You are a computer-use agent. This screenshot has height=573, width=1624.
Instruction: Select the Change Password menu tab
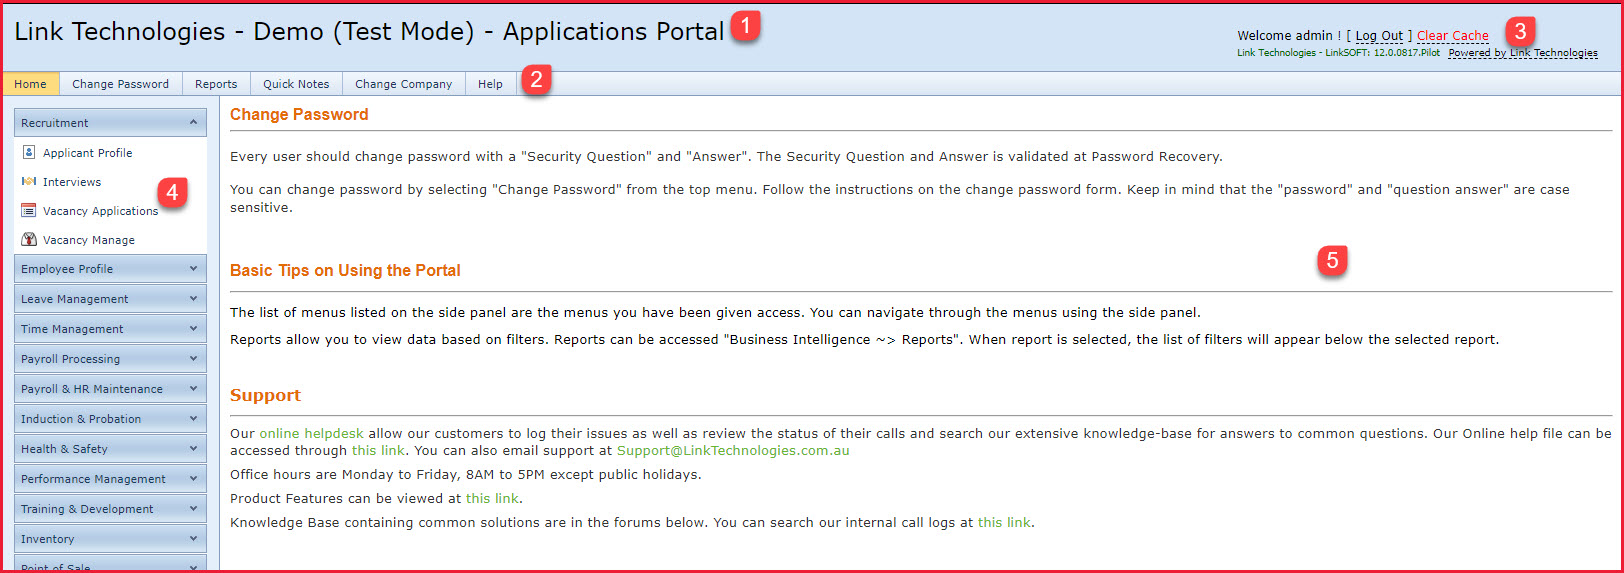pyautogui.click(x=120, y=84)
